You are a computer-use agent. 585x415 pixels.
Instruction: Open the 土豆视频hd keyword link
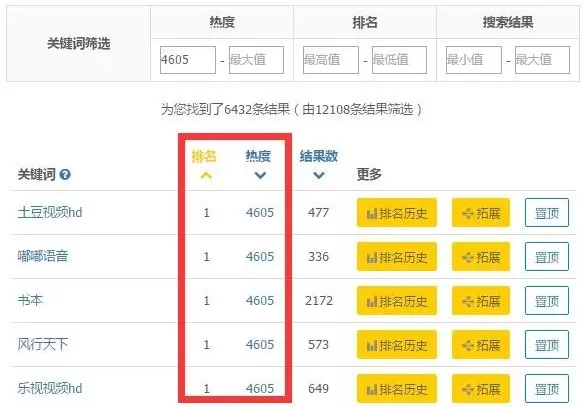50,212
